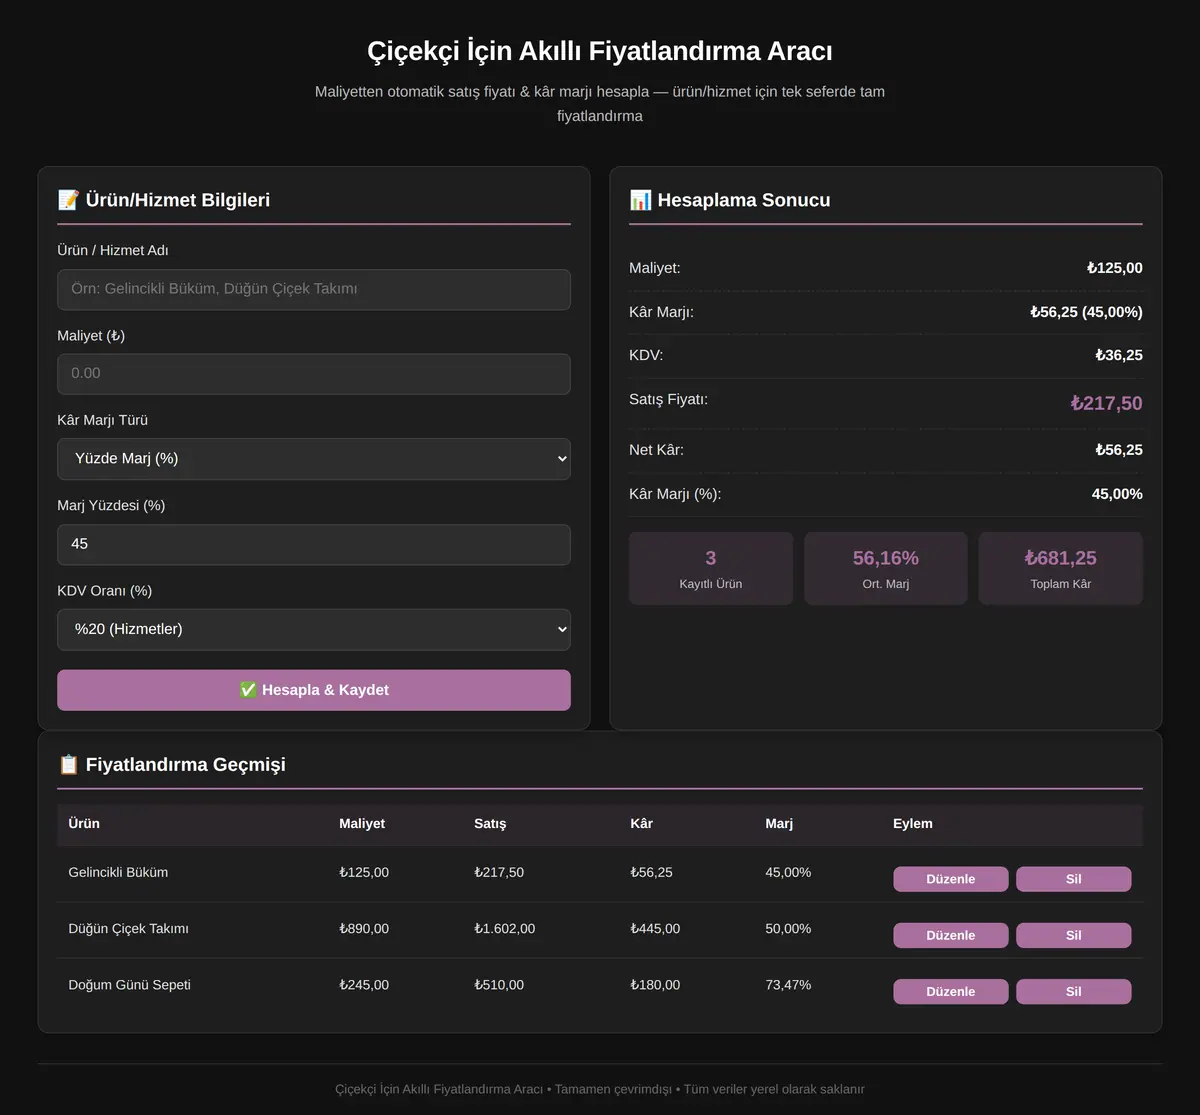Click the Maliyet result value ₺125,00
Image resolution: width=1200 pixels, height=1115 pixels.
click(x=1115, y=268)
